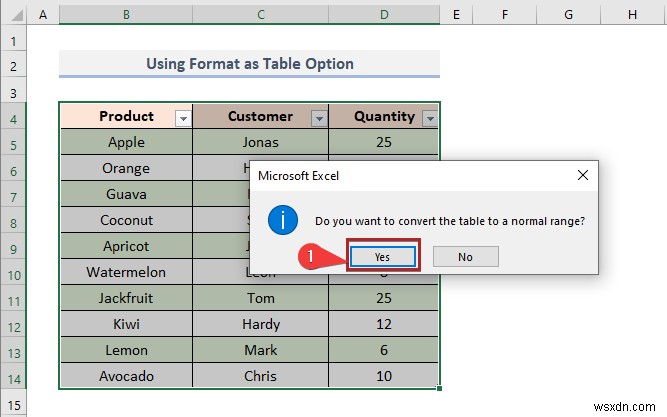Select the Tom customer cell
This screenshot has width=667, height=417.
click(260, 298)
